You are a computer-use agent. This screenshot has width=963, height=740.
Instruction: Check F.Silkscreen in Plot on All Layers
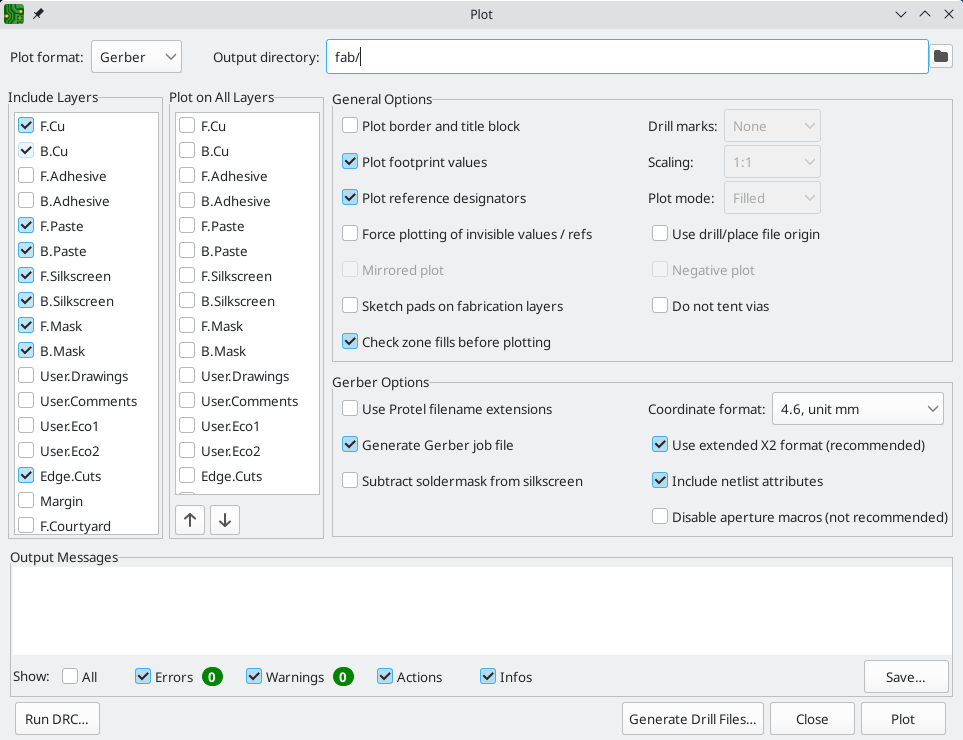[187, 276]
